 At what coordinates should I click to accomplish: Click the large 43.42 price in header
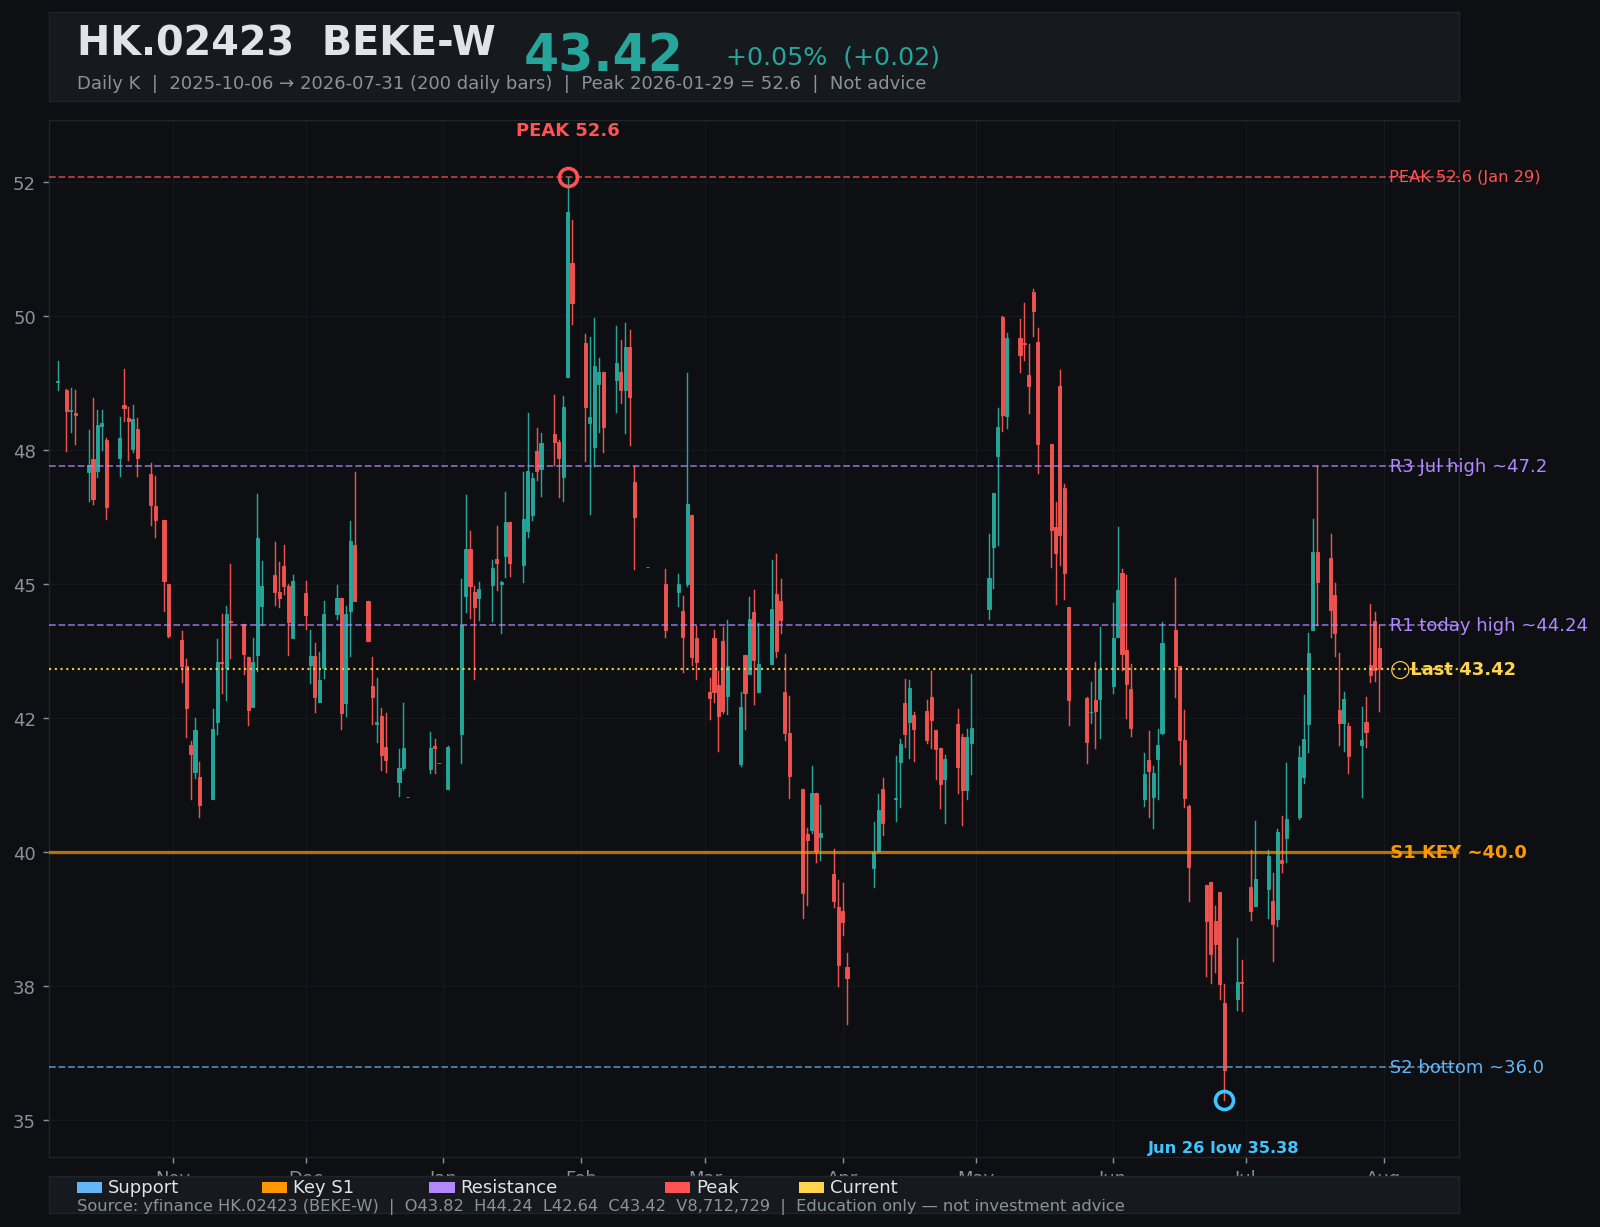603,54
